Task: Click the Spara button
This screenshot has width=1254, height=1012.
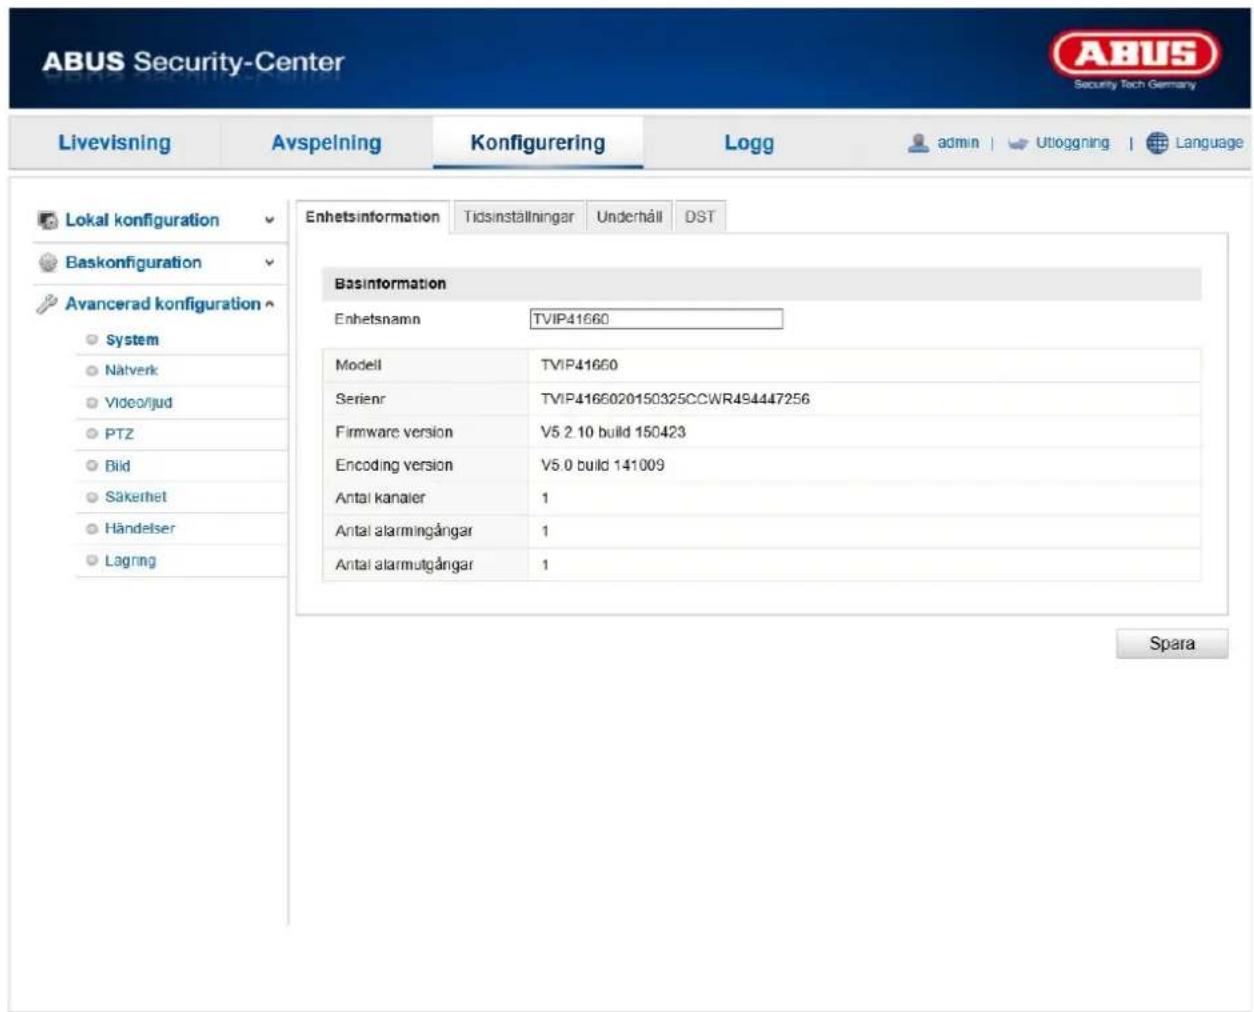Action: (x=1171, y=644)
